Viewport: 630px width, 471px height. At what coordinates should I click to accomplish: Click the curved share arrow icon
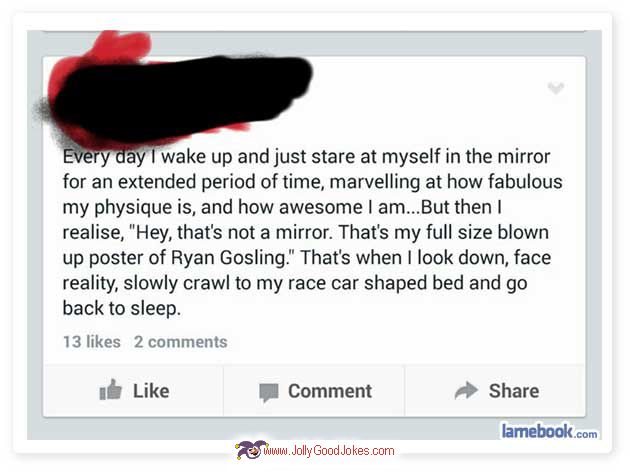(x=466, y=390)
